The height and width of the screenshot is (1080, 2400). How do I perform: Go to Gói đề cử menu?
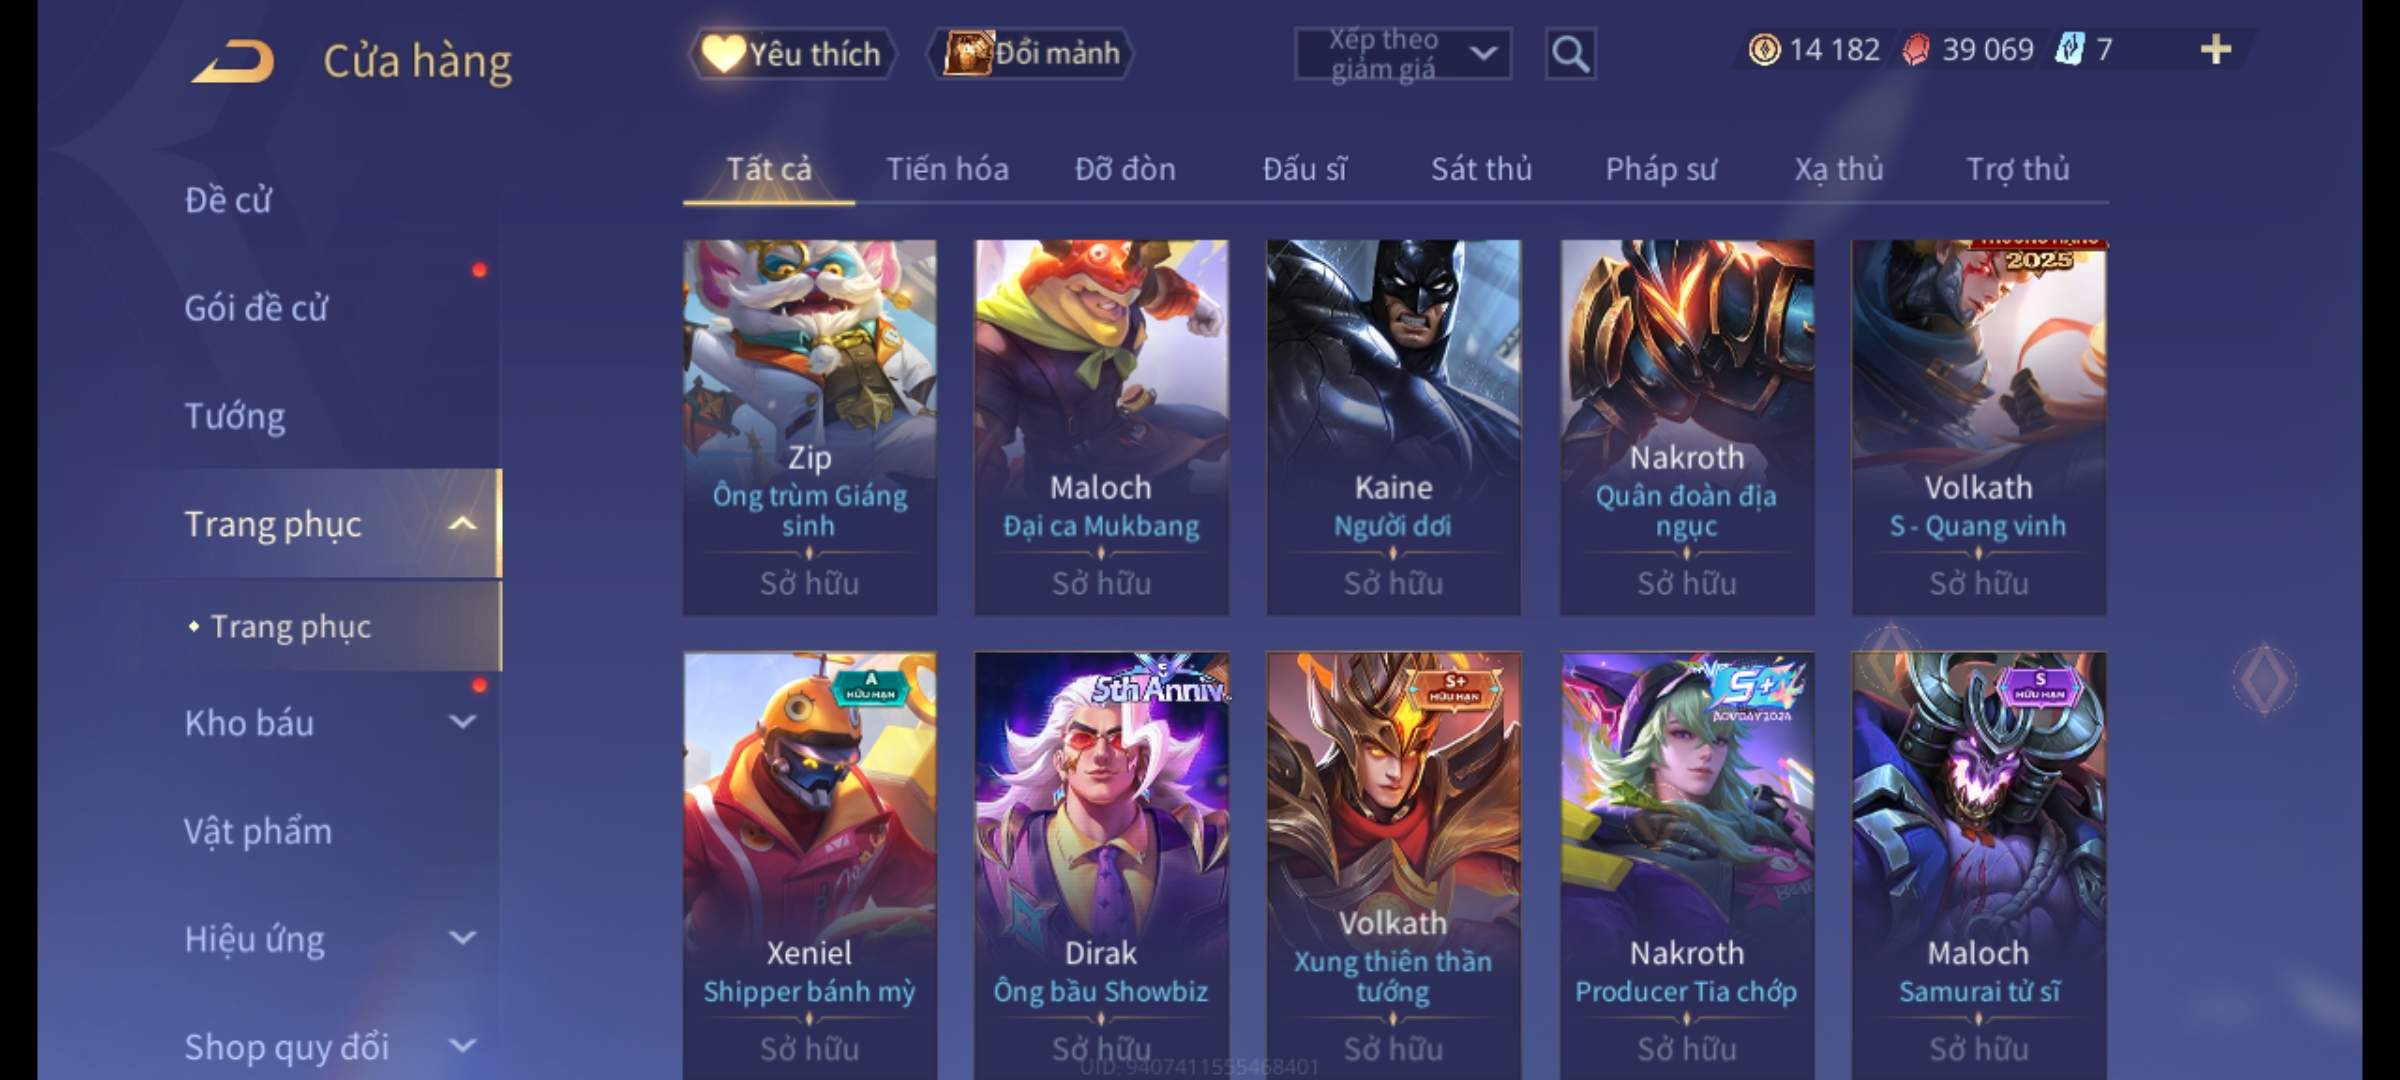click(x=256, y=308)
